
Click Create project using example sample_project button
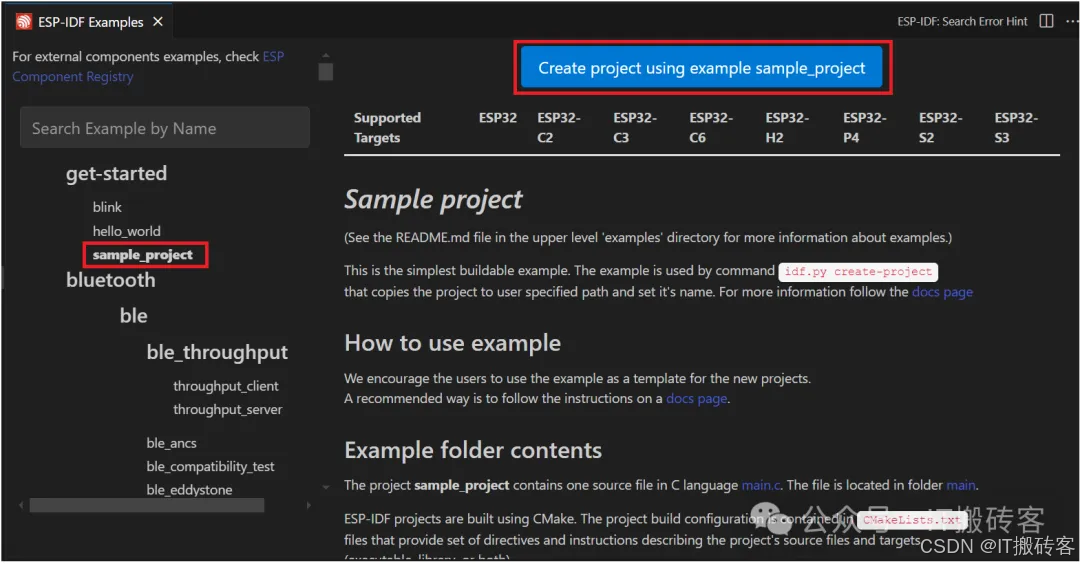[702, 67]
